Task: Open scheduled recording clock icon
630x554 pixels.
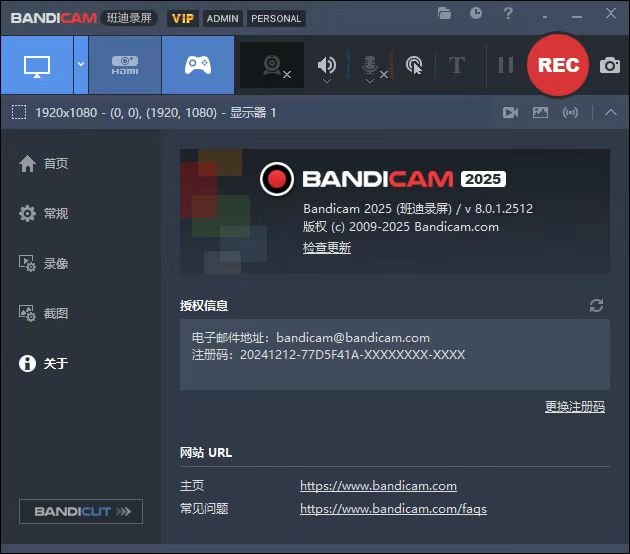Action: pyautogui.click(x=476, y=14)
